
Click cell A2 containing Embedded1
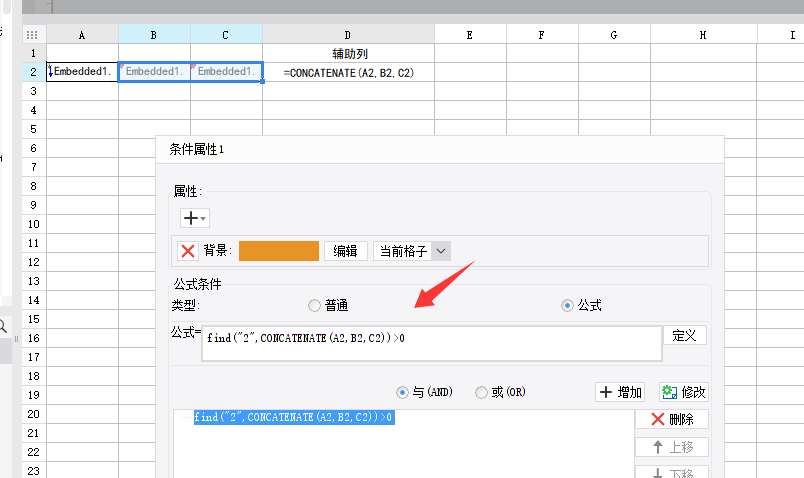pos(82,72)
